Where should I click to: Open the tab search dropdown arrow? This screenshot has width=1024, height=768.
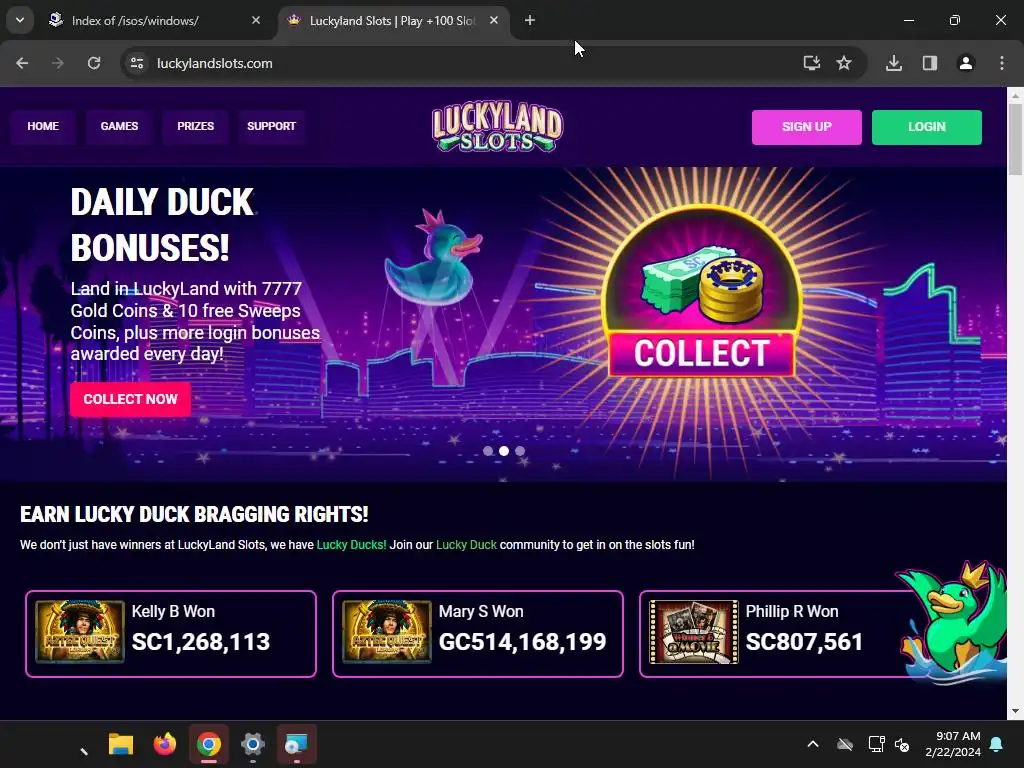pyautogui.click(x=20, y=20)
